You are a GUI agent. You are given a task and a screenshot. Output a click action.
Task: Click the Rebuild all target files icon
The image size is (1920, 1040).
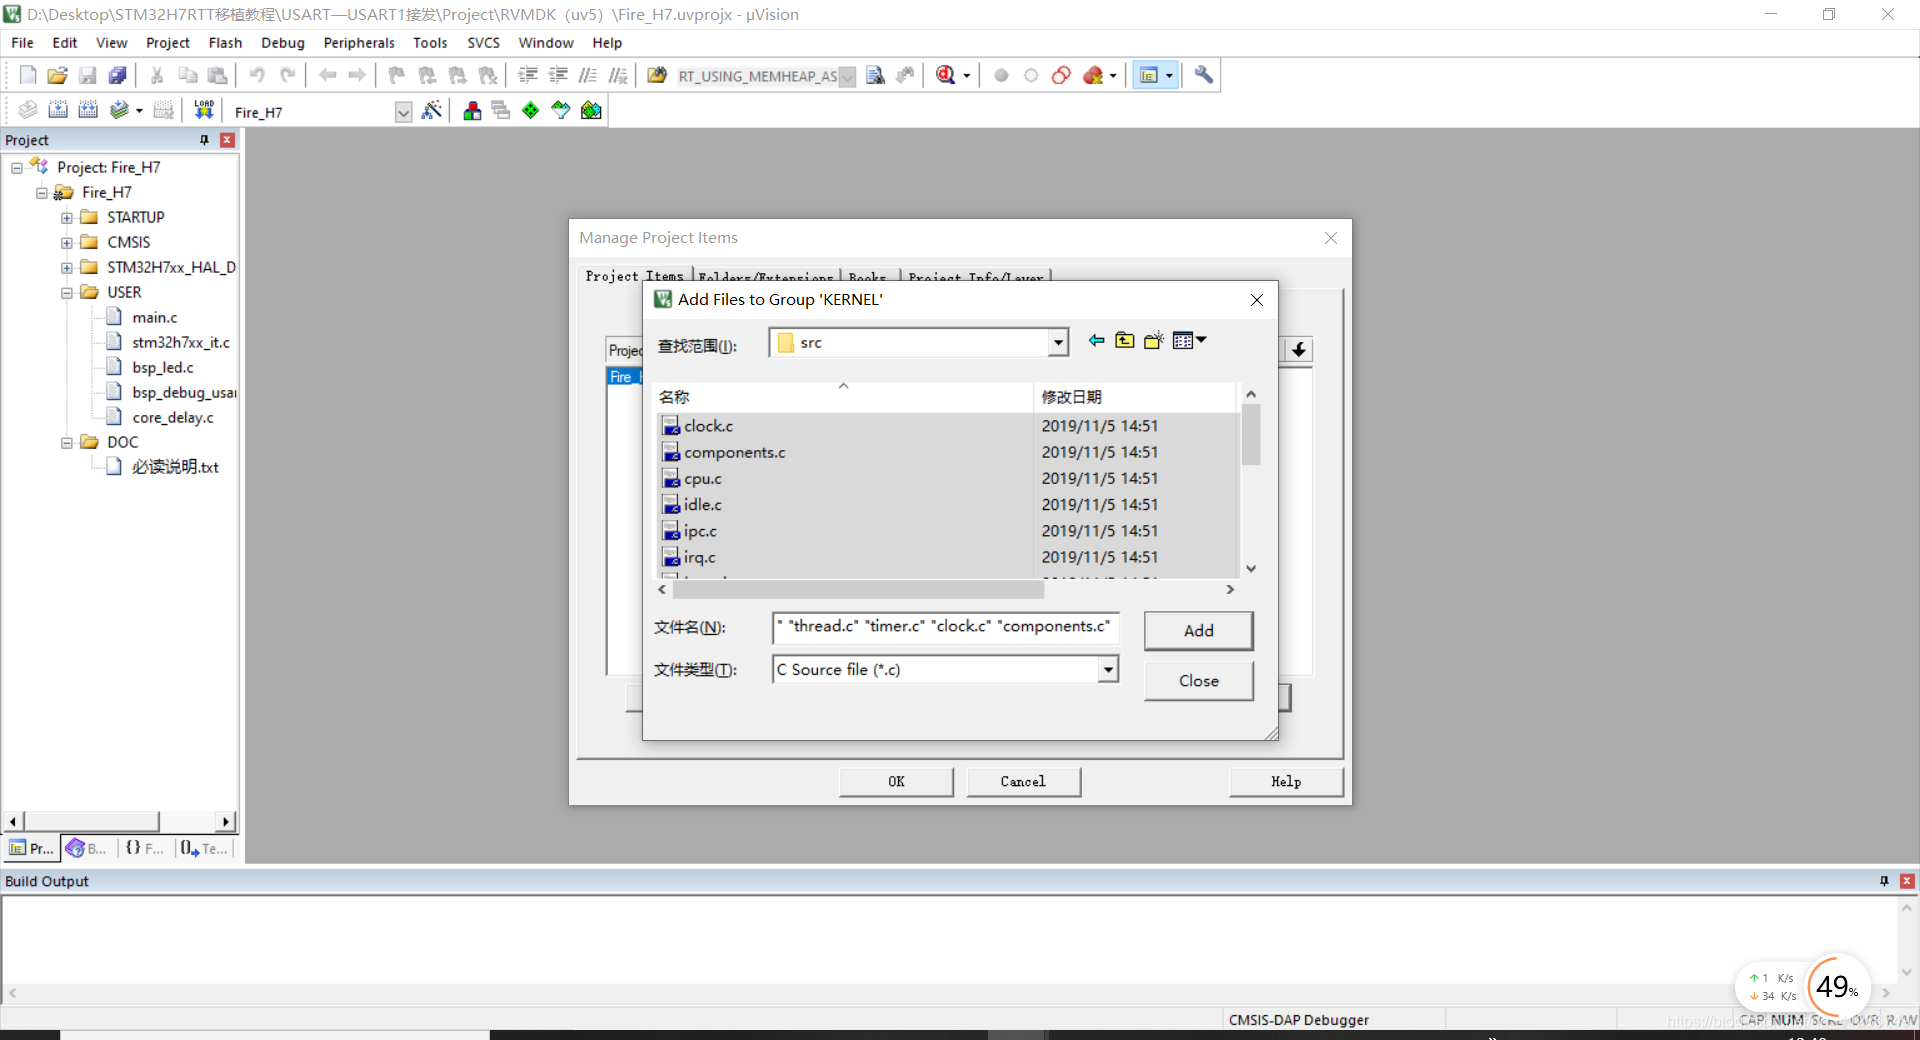pyautogui.click(x=88, y=110)
